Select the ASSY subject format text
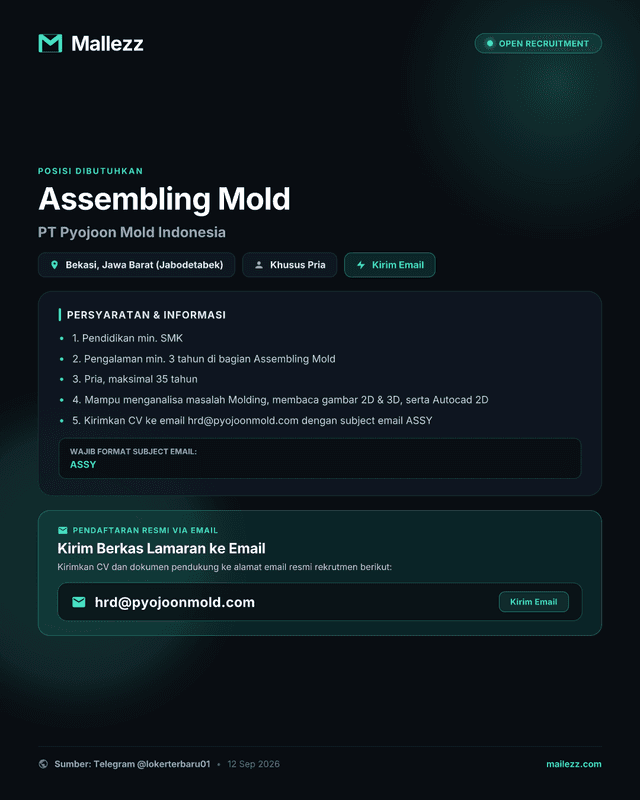The width and height of the screenshot is (640, 800). 83,464
